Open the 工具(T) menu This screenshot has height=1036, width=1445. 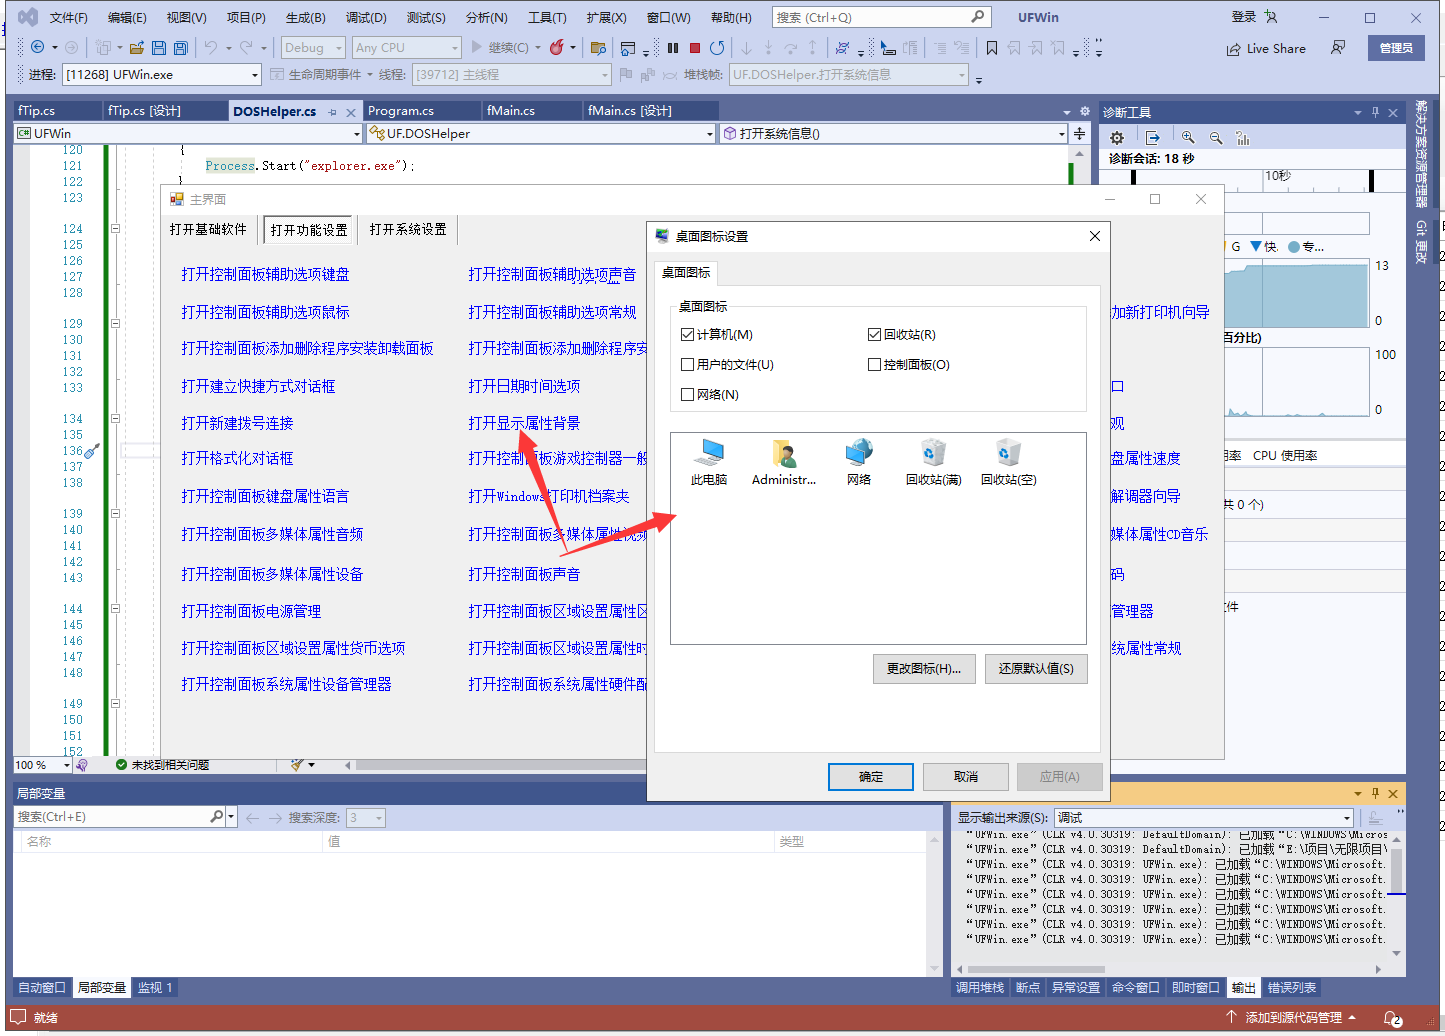pos(547,17)
